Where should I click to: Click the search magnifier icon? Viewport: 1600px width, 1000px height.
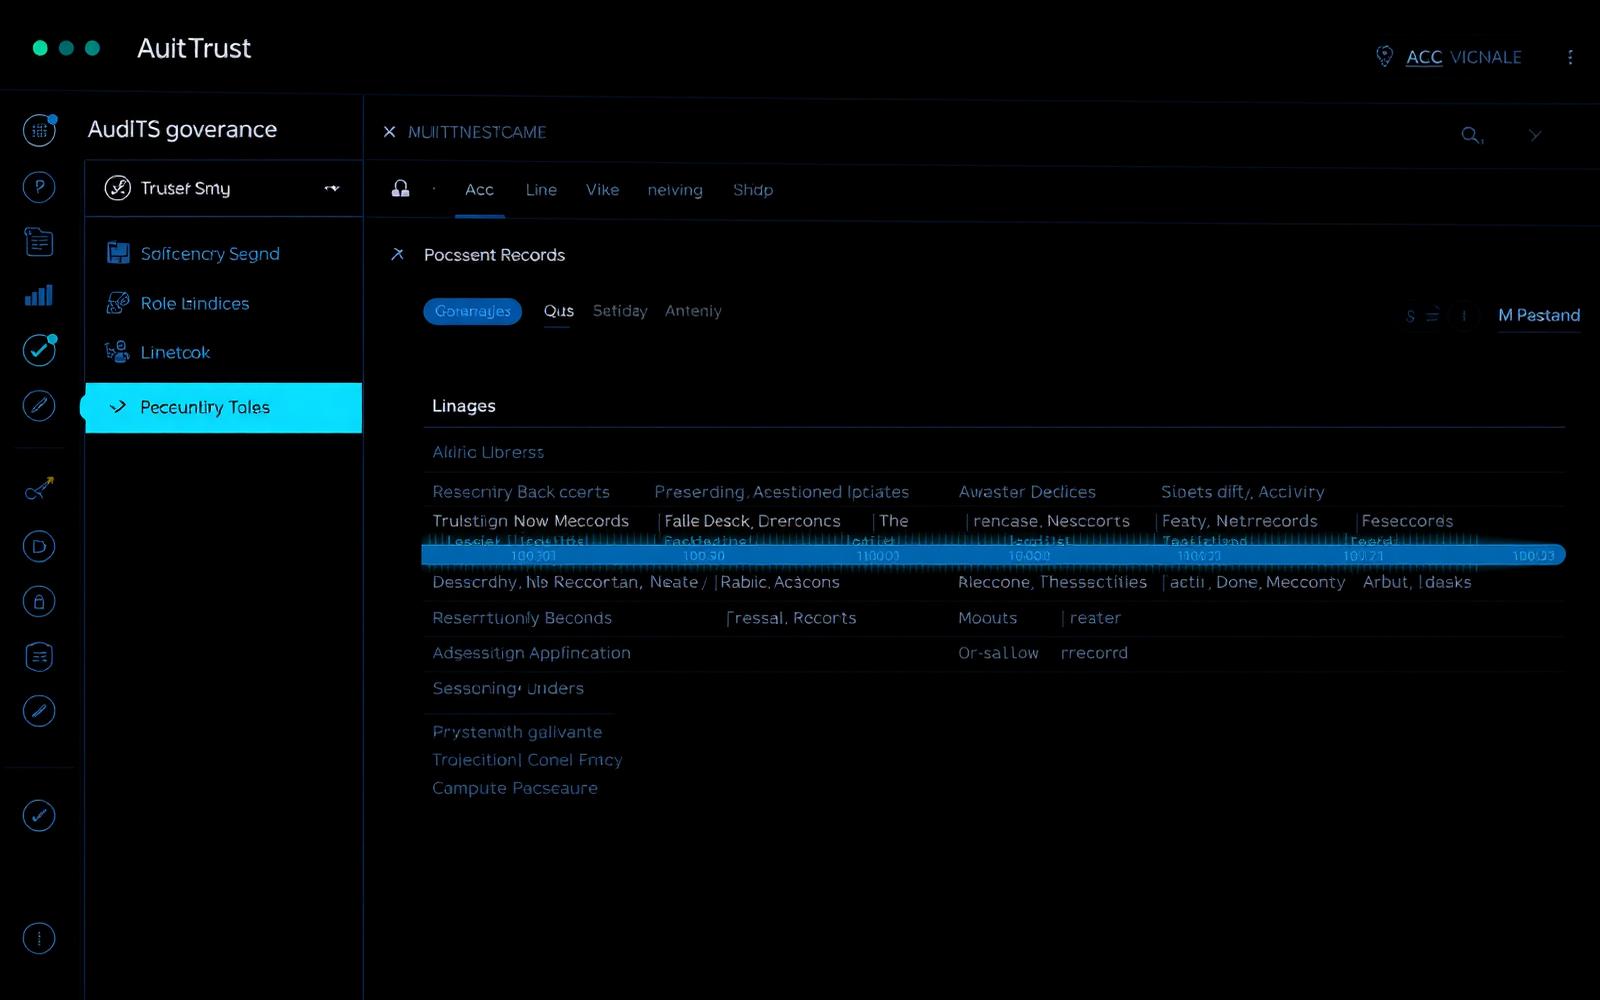click(x=1471, y=135)
